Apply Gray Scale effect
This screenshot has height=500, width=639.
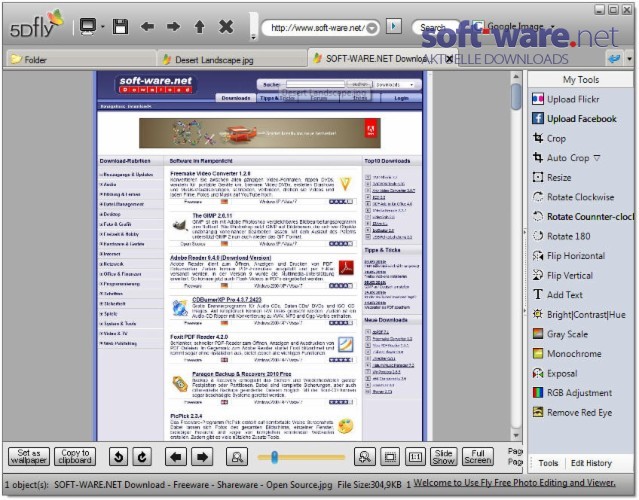560,334
